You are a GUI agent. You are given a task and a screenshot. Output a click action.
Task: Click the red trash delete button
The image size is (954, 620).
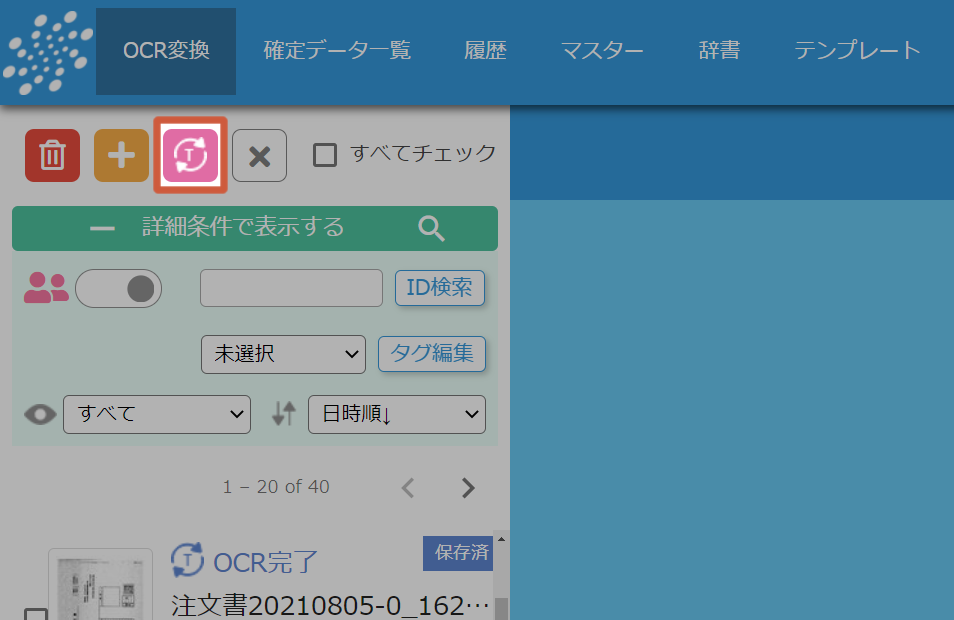[x=52, y=155]
